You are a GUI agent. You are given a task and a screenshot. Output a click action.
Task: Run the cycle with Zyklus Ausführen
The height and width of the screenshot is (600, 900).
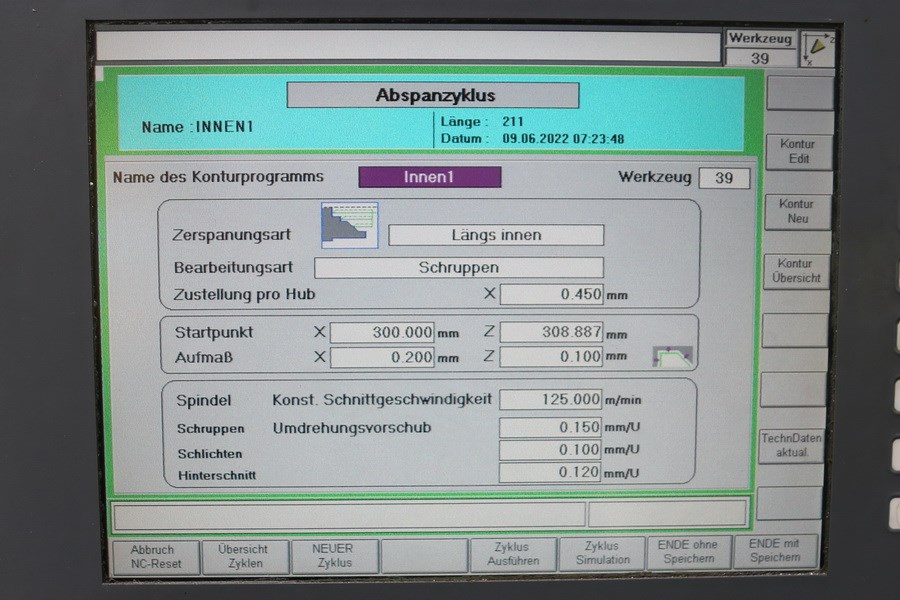click(513, 554)
